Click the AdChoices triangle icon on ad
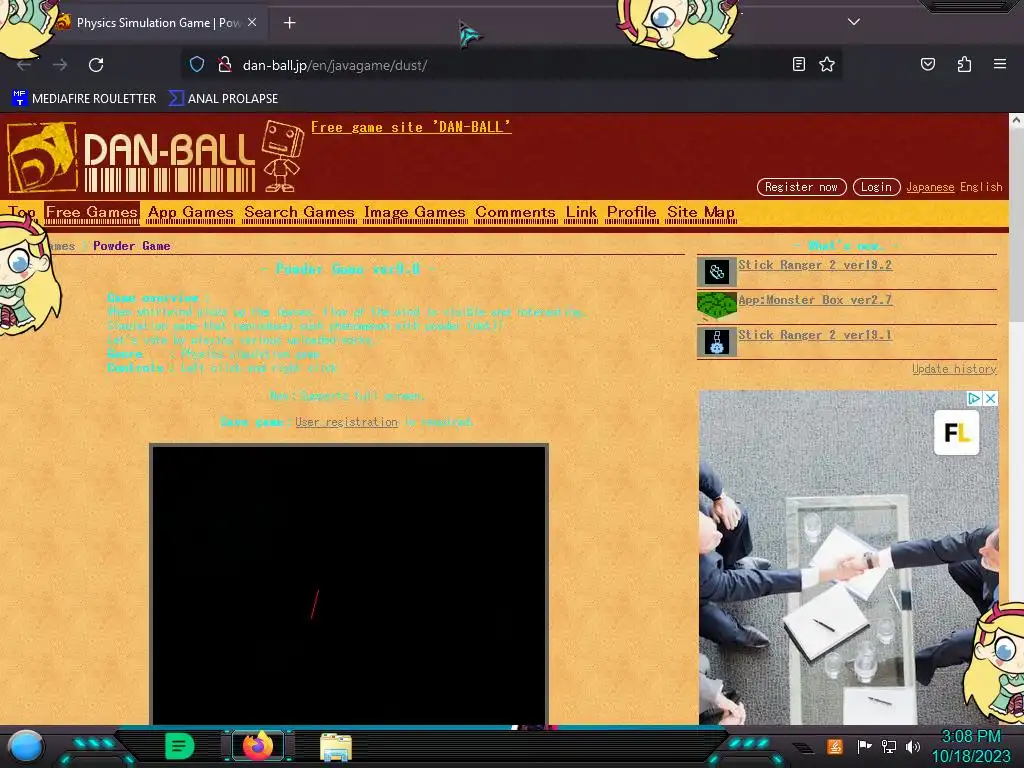 click(974, 398)
